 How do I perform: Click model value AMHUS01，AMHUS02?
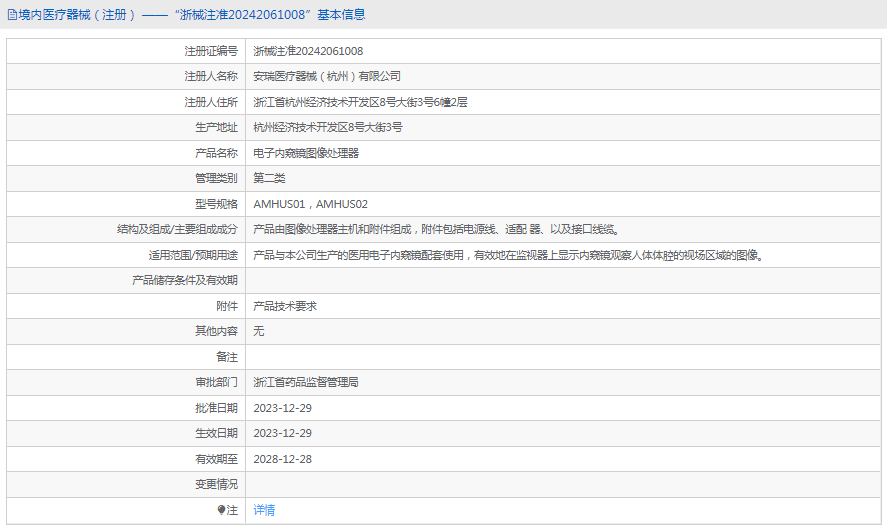(311, 204)
